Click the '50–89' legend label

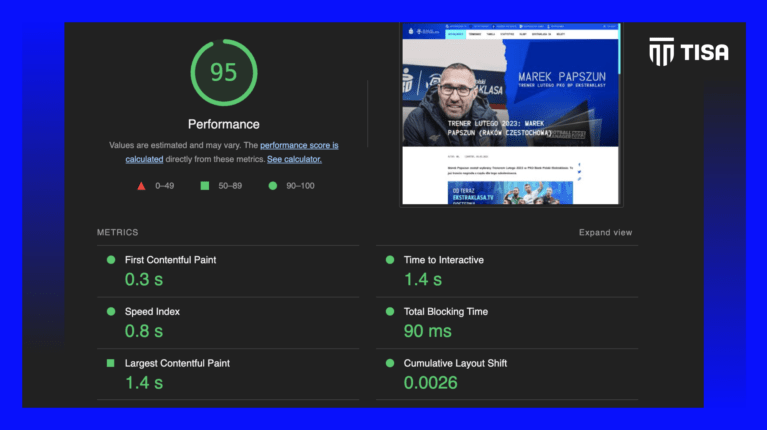pos(230,186)
